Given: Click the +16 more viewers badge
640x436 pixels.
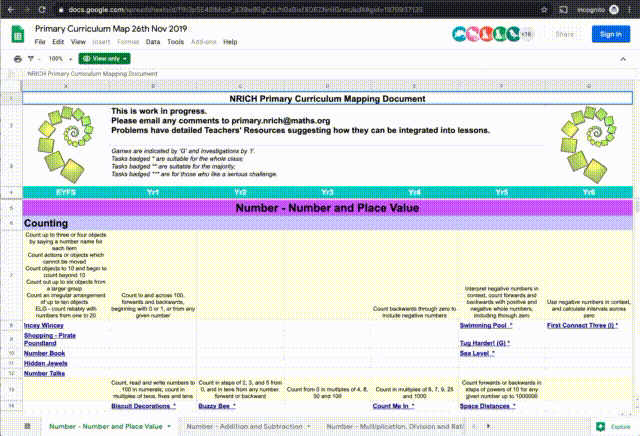Looking at the screenshot, I should (526, 34).
